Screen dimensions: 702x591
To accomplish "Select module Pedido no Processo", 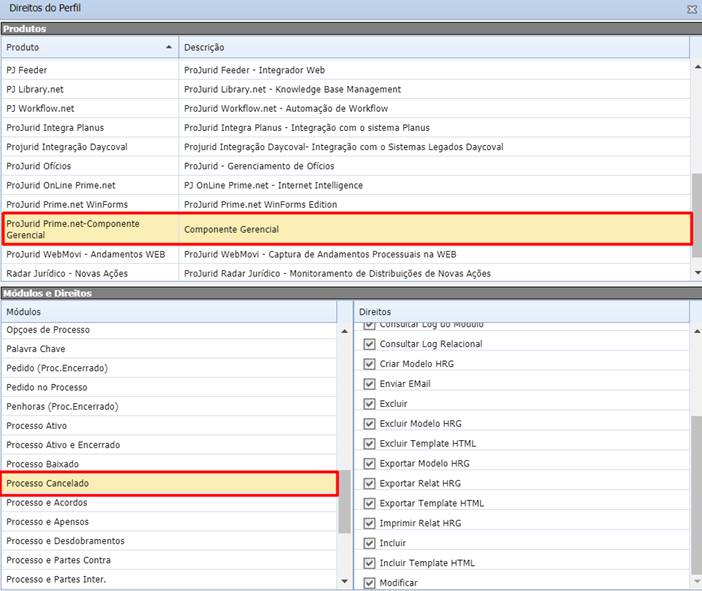I will [168, 387].
